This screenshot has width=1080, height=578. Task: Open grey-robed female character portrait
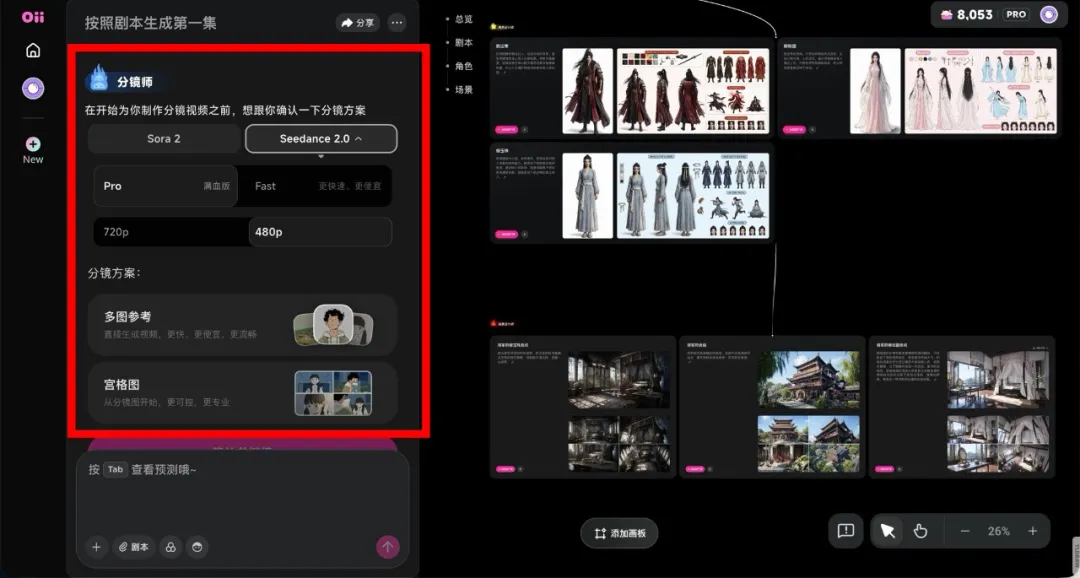pyautogui.click(x=588, y=196)
